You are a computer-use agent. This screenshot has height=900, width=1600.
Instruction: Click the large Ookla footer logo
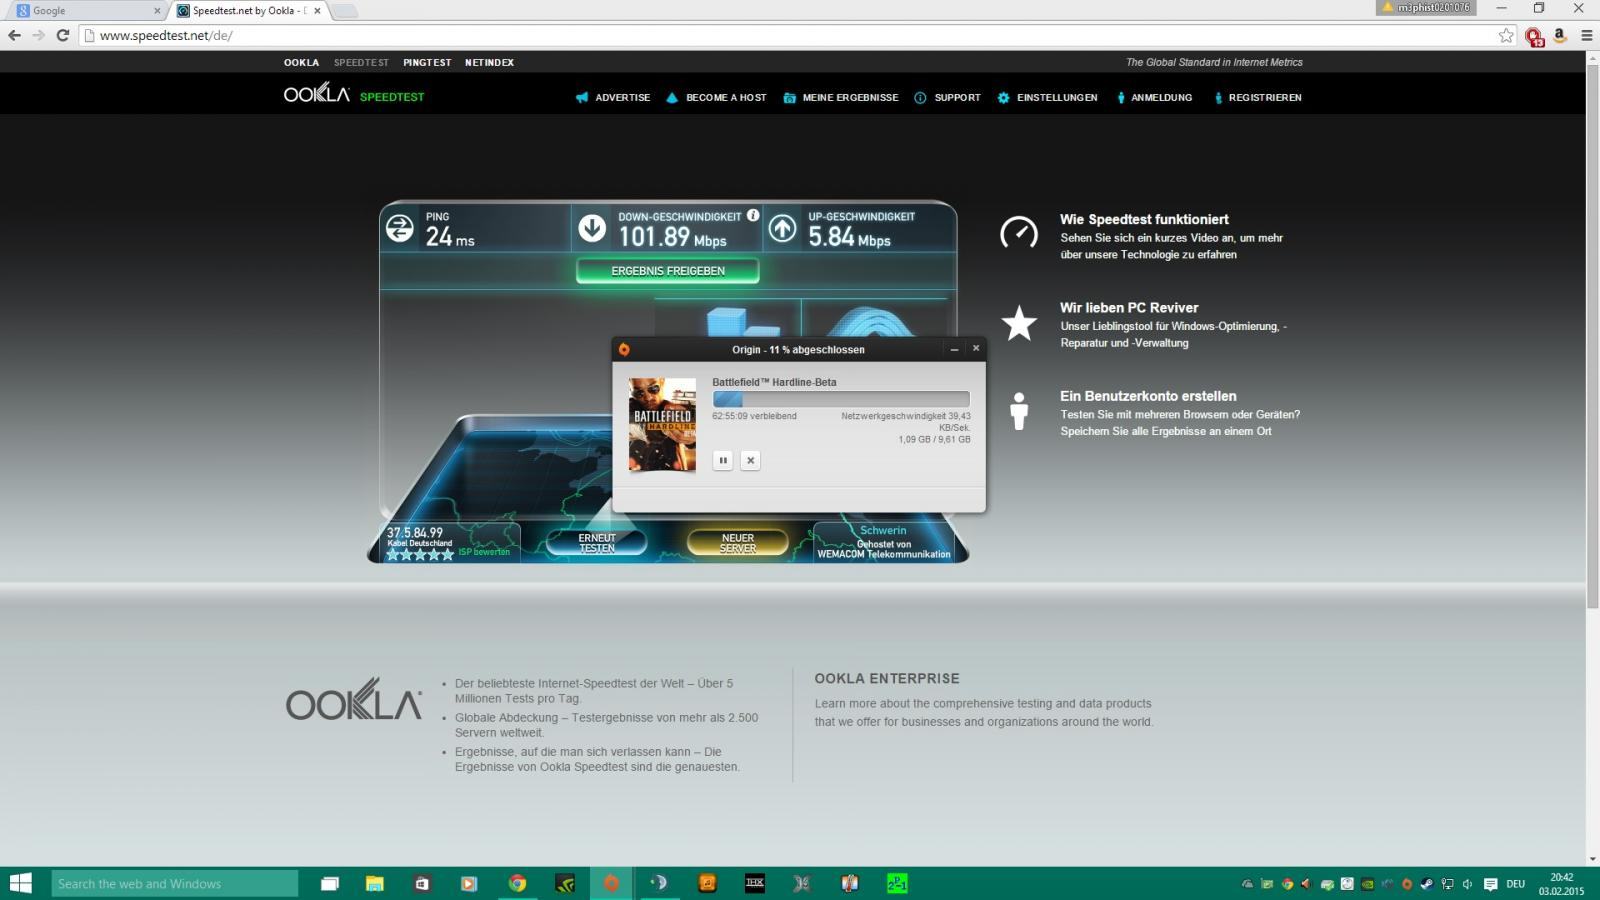coord(354,699)
